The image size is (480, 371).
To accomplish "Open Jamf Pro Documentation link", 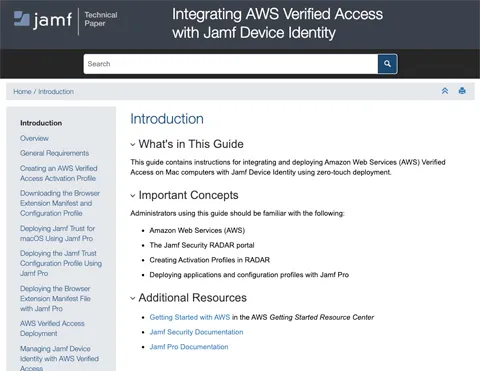I will click(x=189, y=347).
